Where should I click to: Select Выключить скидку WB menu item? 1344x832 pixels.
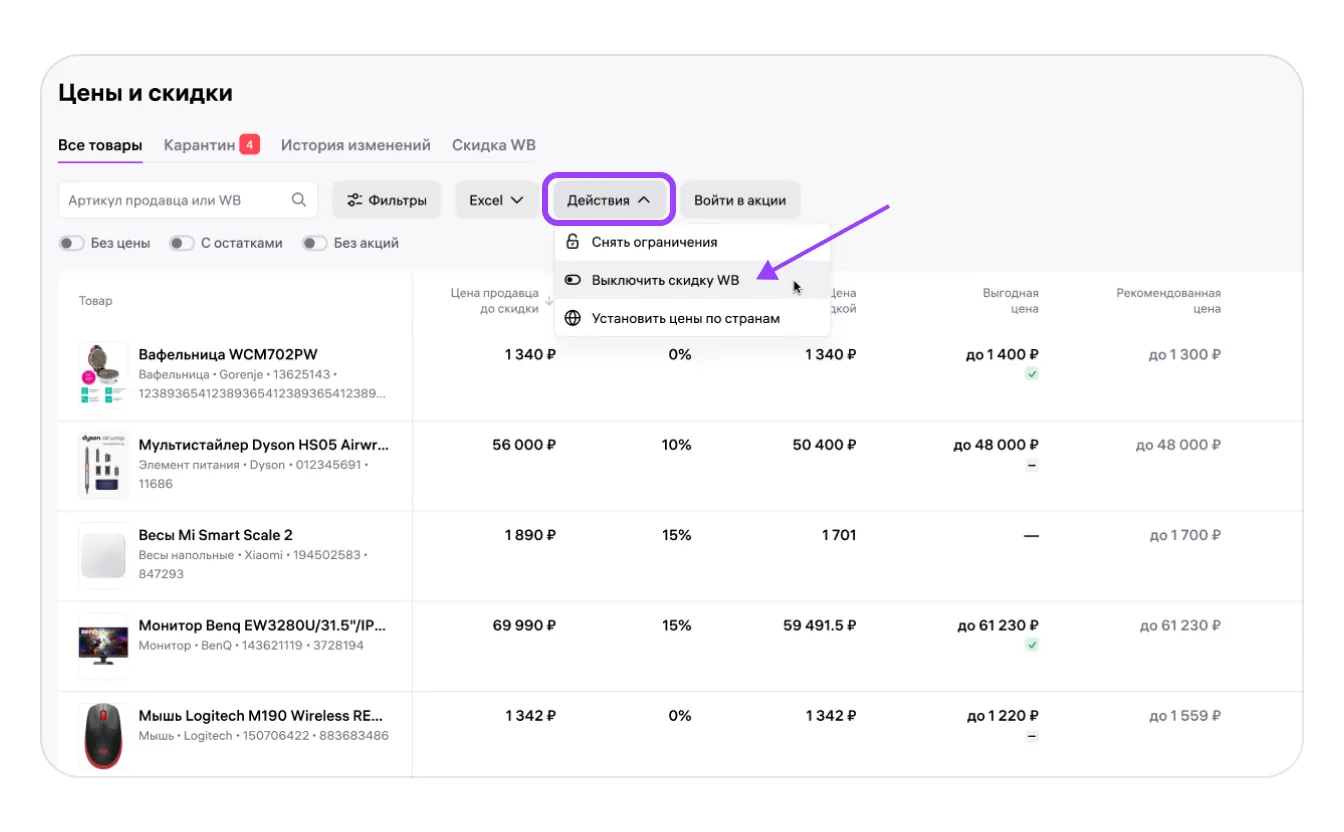click(x=665, y=280)
